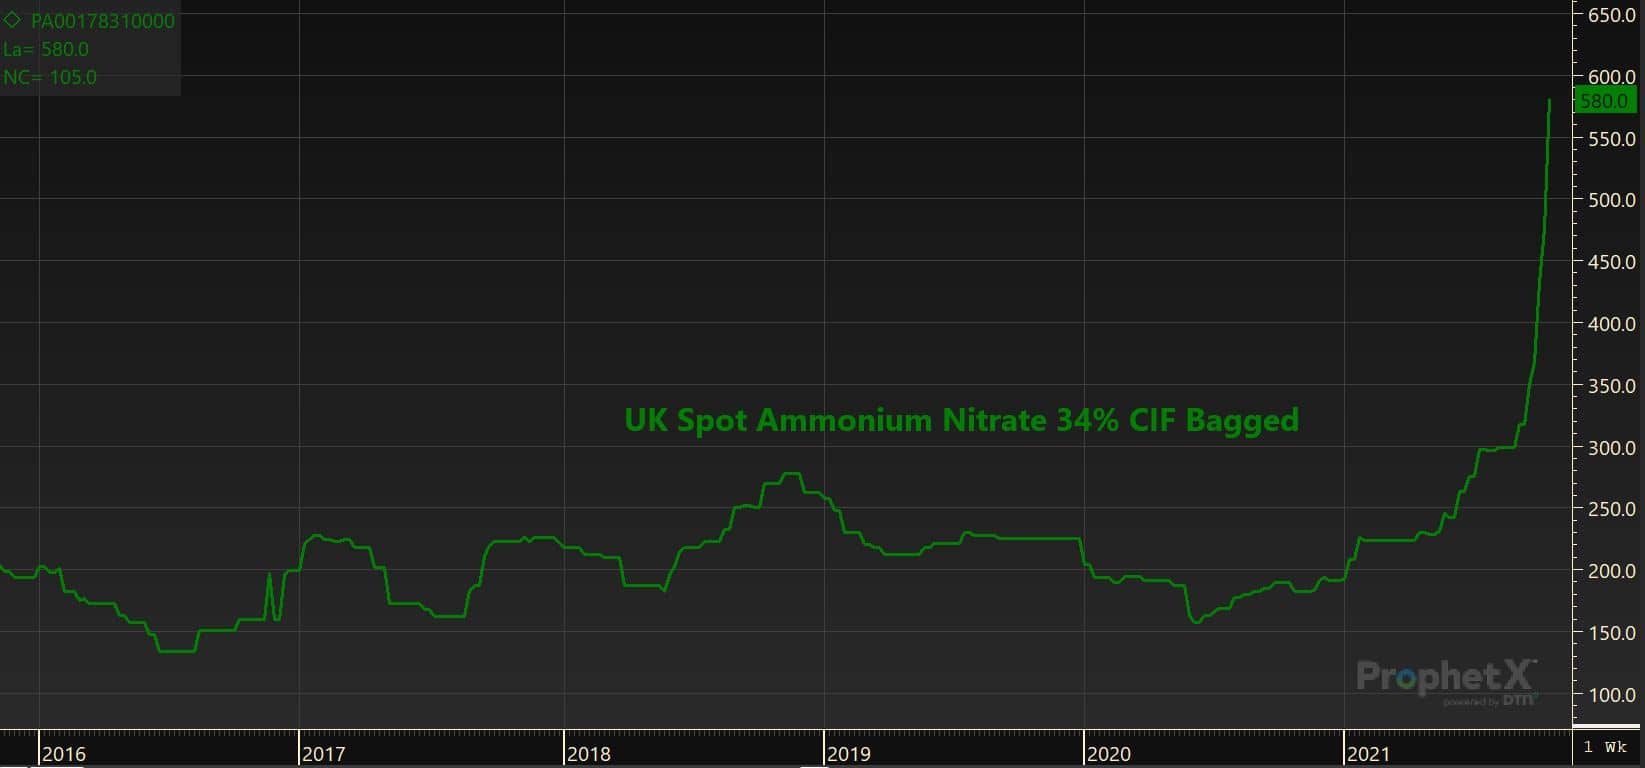Click the 2016 label on the time axis
The height and width of the screenshot is (768, 1645).
(x=64, y=754)
